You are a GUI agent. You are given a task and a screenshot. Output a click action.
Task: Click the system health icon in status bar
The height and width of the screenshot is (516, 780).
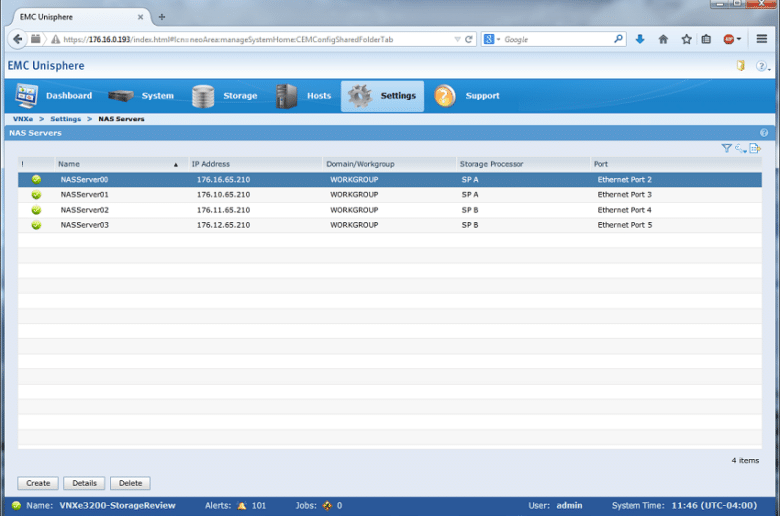pyautogui.click(x=16, y=506)
